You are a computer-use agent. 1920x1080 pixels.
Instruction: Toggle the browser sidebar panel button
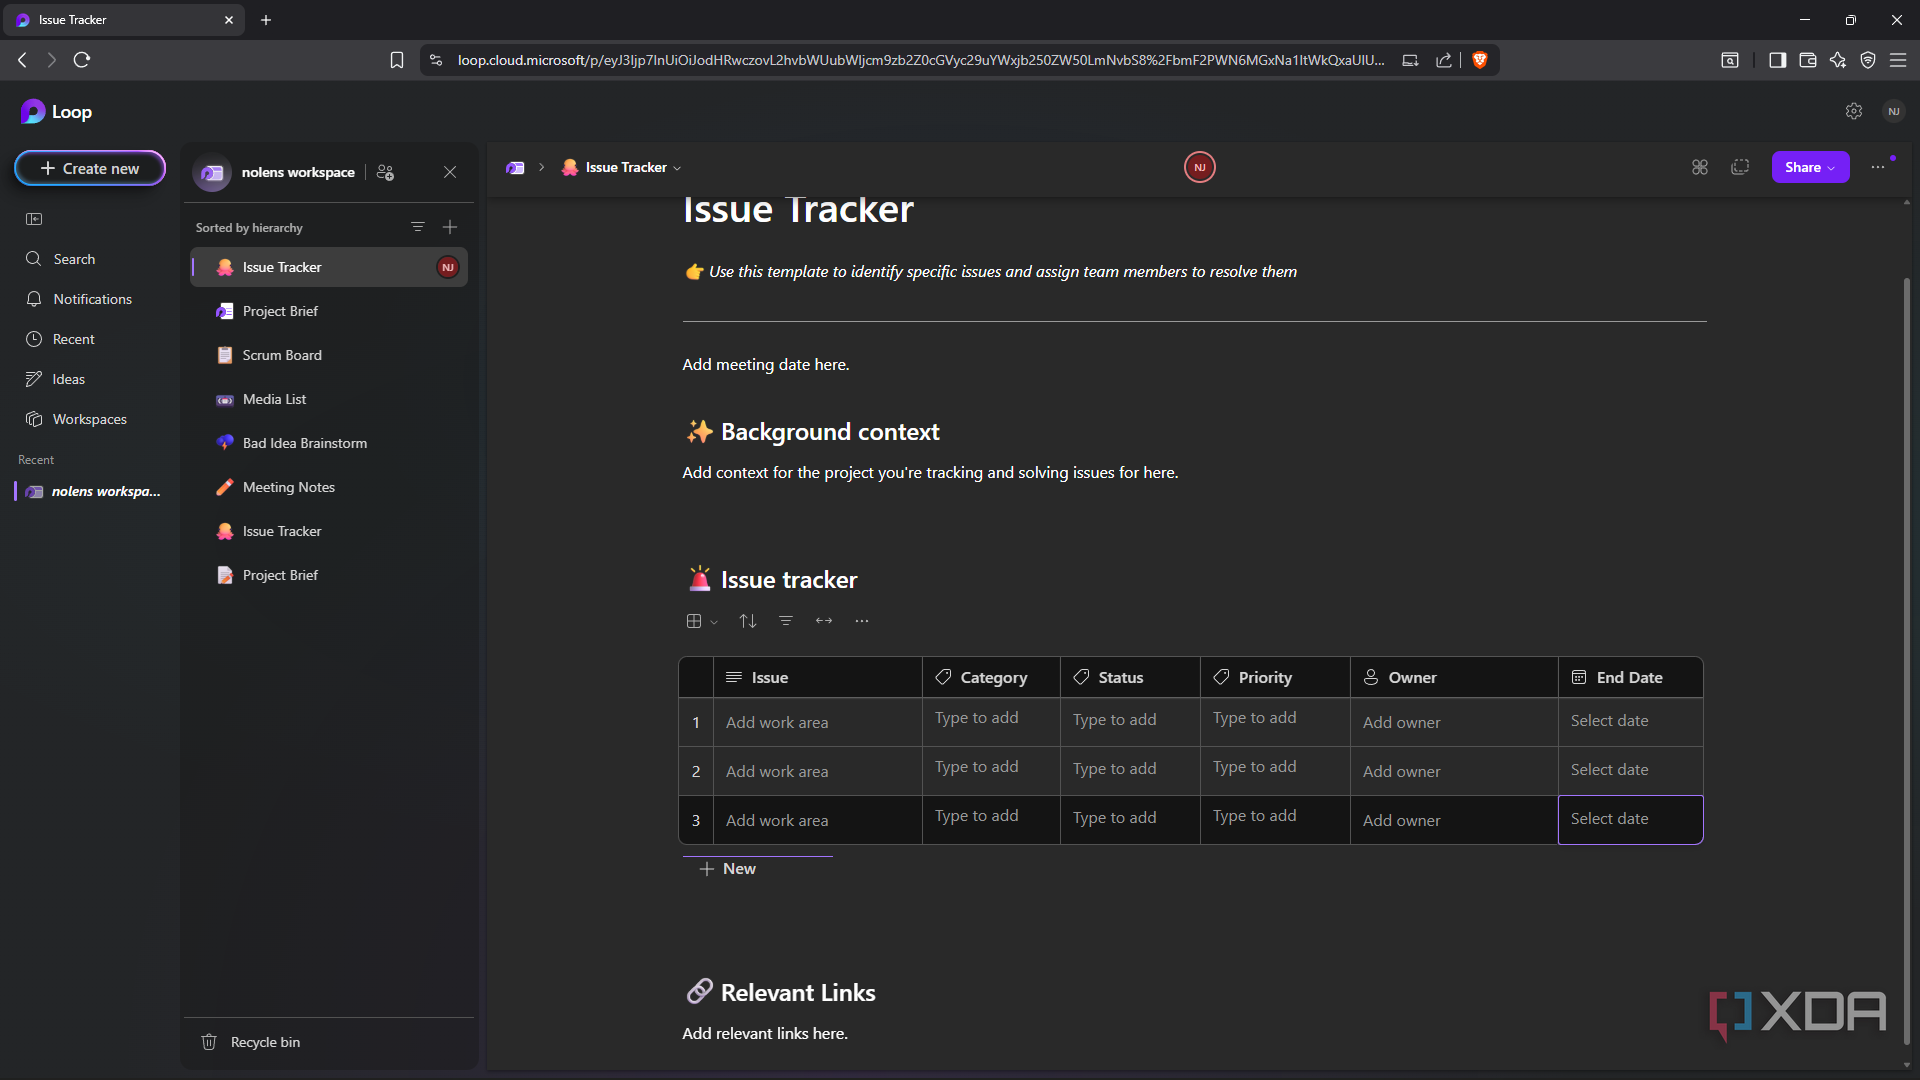(x=1777, y=60)
